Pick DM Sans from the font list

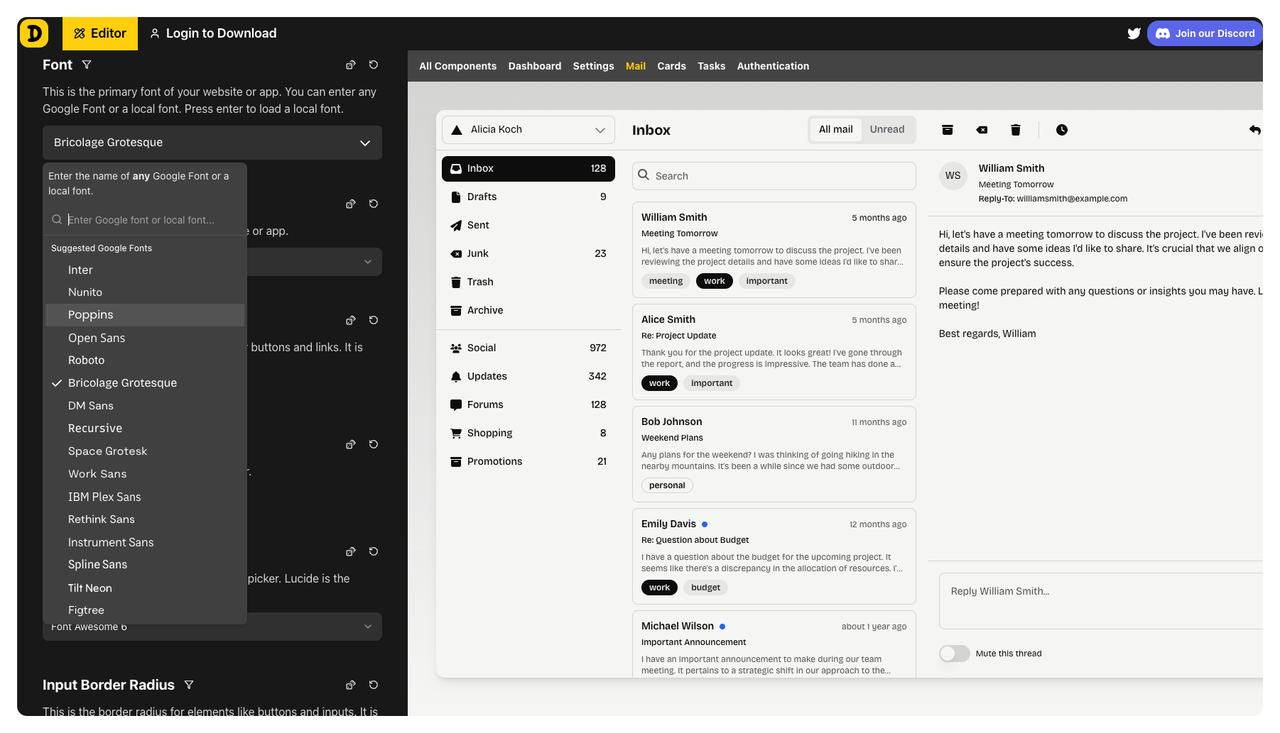145,406
